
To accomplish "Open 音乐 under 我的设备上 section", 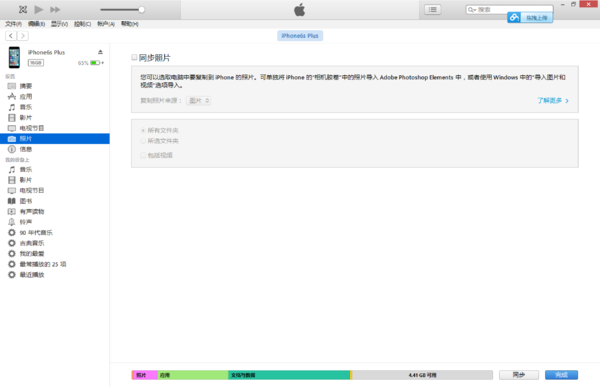I will [55, 170].
